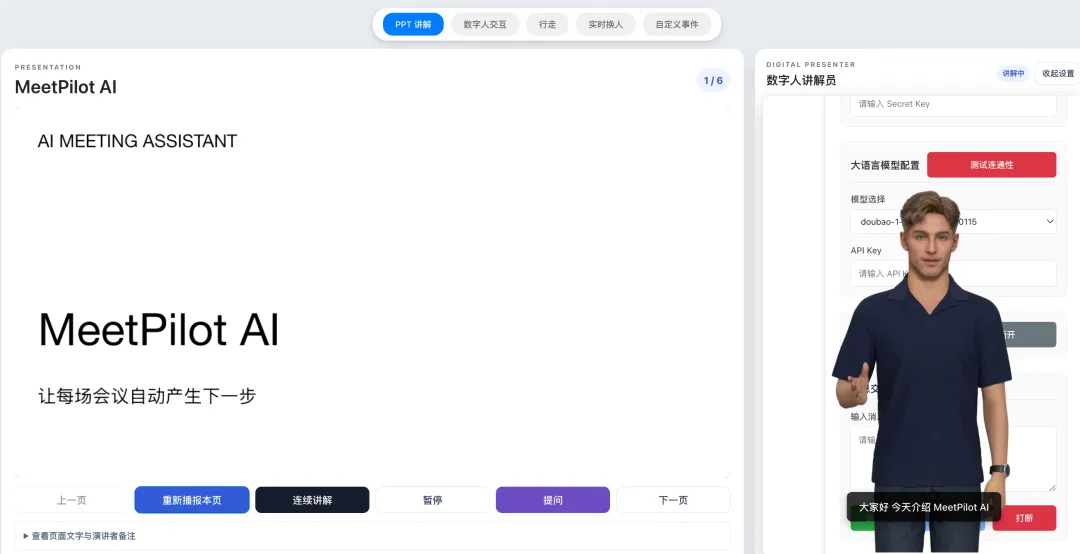Switch to the PPT 讲解 tab
The image size is (1080, 554).
[x=413, y=24]
